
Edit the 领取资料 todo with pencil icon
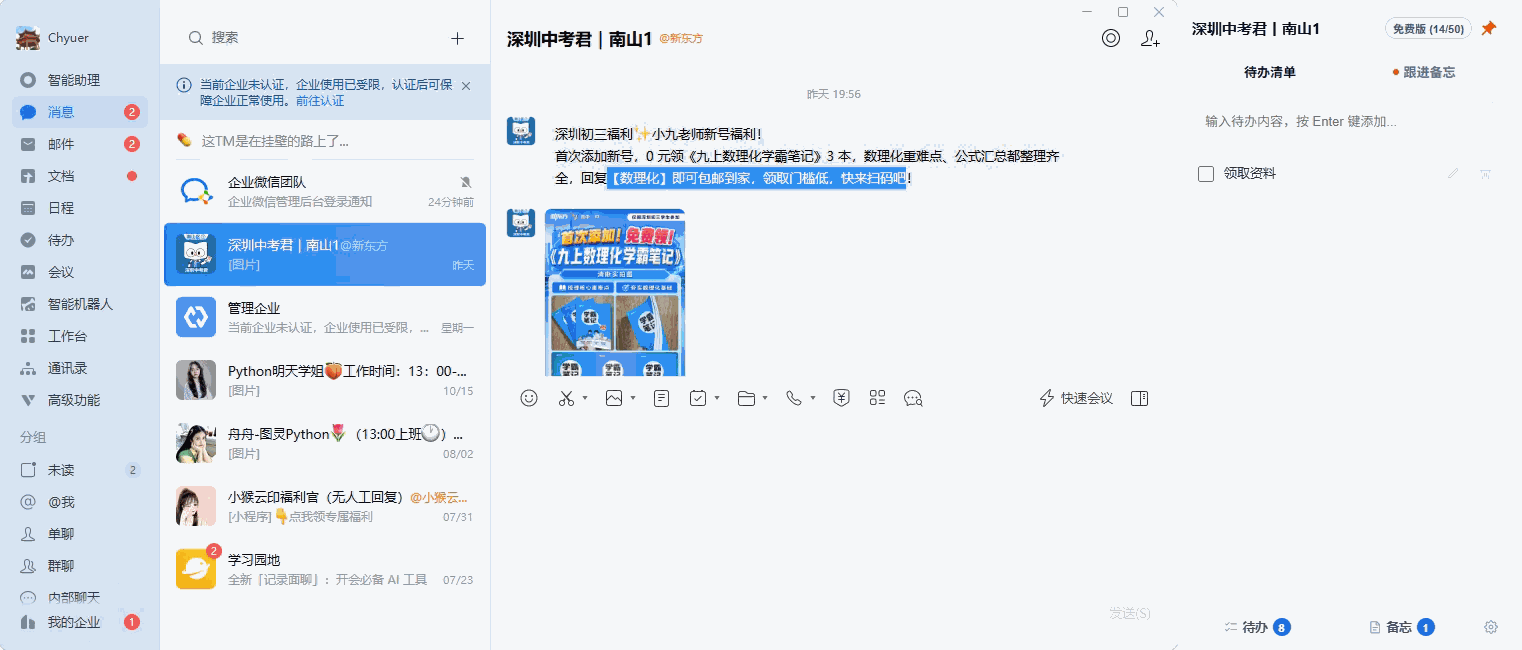[x=1453, y=174]
